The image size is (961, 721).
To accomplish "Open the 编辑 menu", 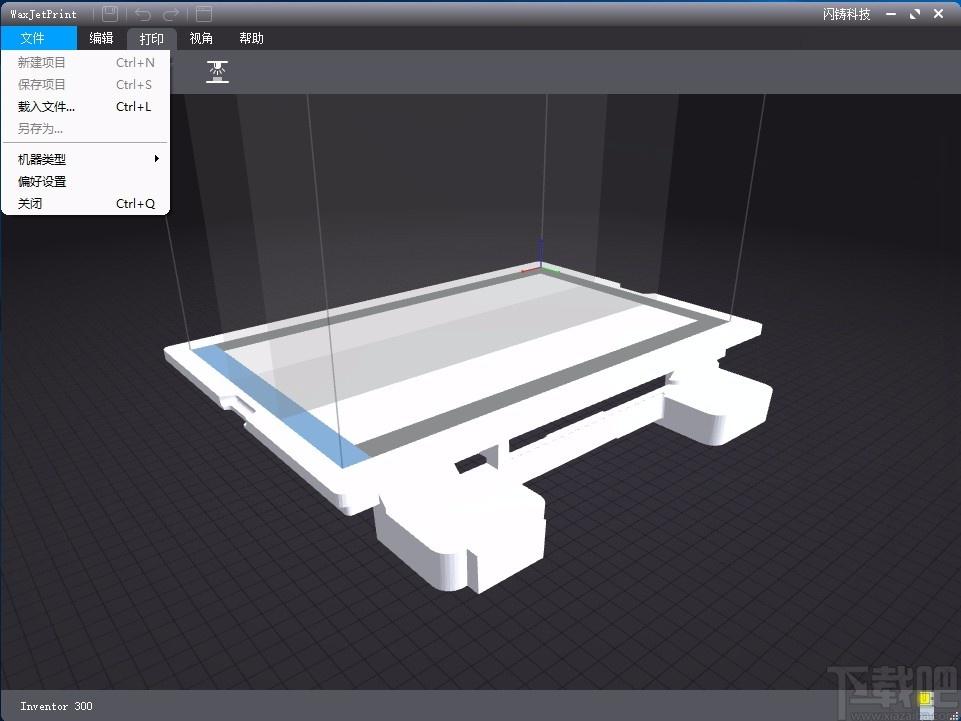I will (x=101, y=38).
